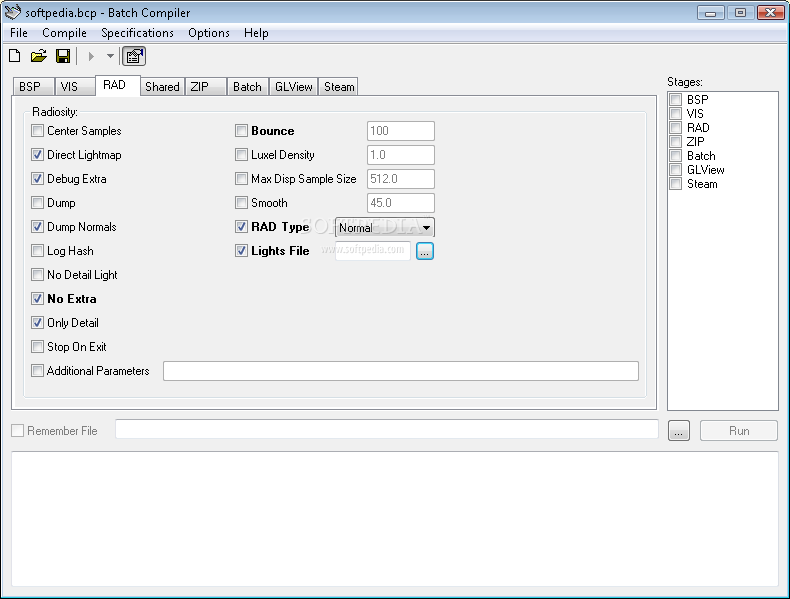Viewport: 790px width, 599px height.
Task: Click the Open folder toolbar icon
Action: click(39, 56)
